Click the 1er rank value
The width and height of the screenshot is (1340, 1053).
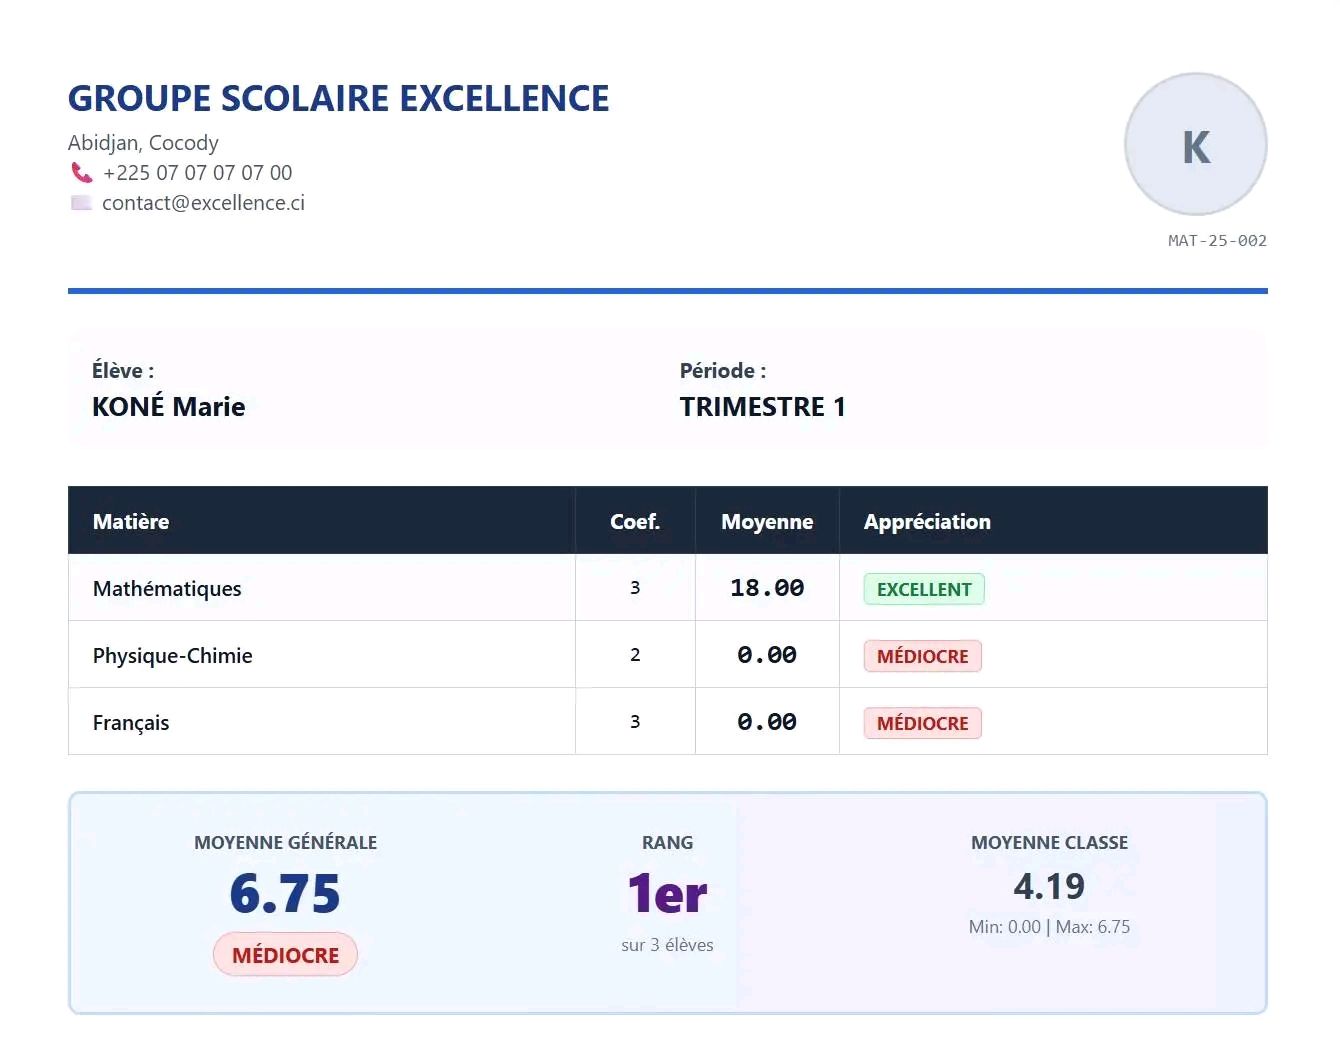[667, 893]
